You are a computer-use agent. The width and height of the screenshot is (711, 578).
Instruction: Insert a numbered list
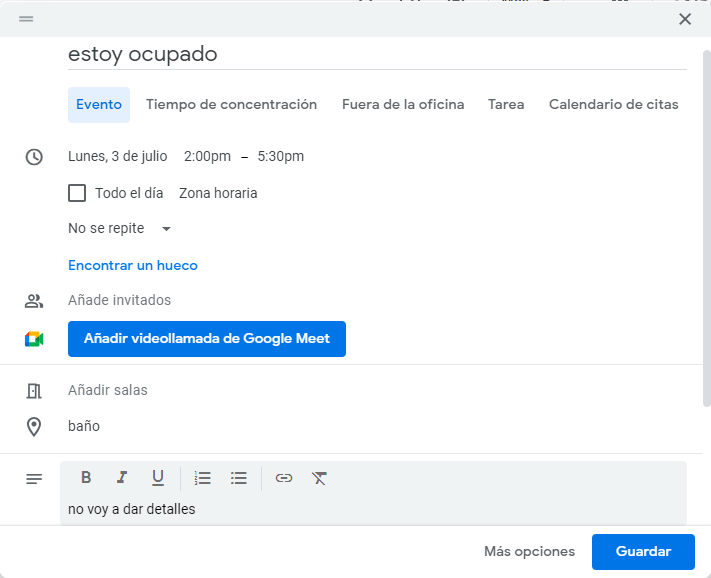[x=203, y=478]
